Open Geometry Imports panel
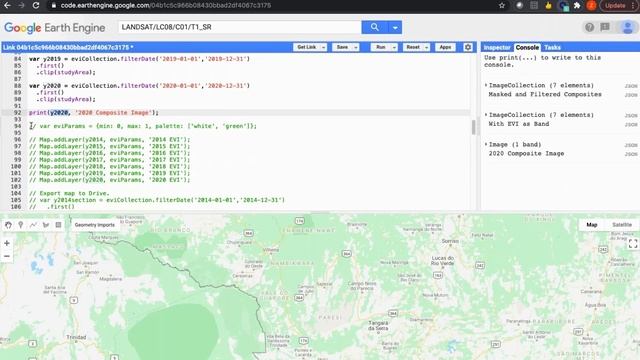This screenshot has height=360, width=640. tap(95, 225)
